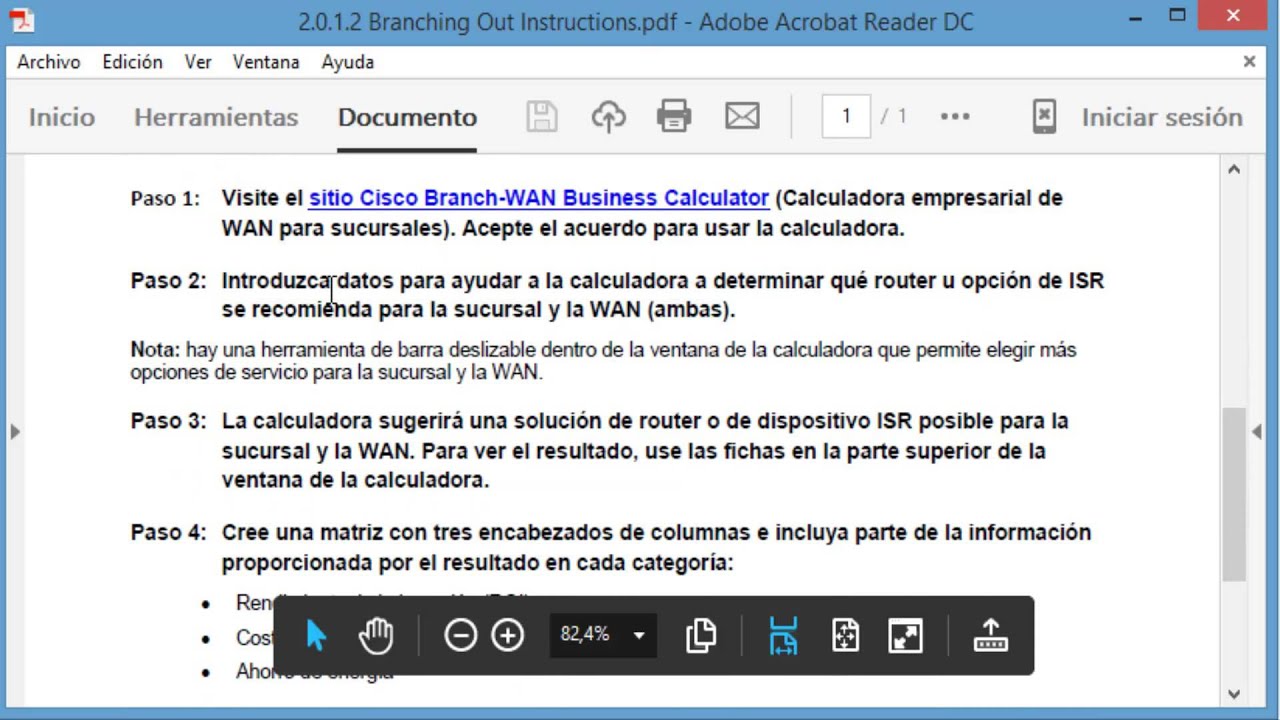Click the Save document icon
Image resolution: width=1280 pixels, height=720 pixels.
(542, 117)
